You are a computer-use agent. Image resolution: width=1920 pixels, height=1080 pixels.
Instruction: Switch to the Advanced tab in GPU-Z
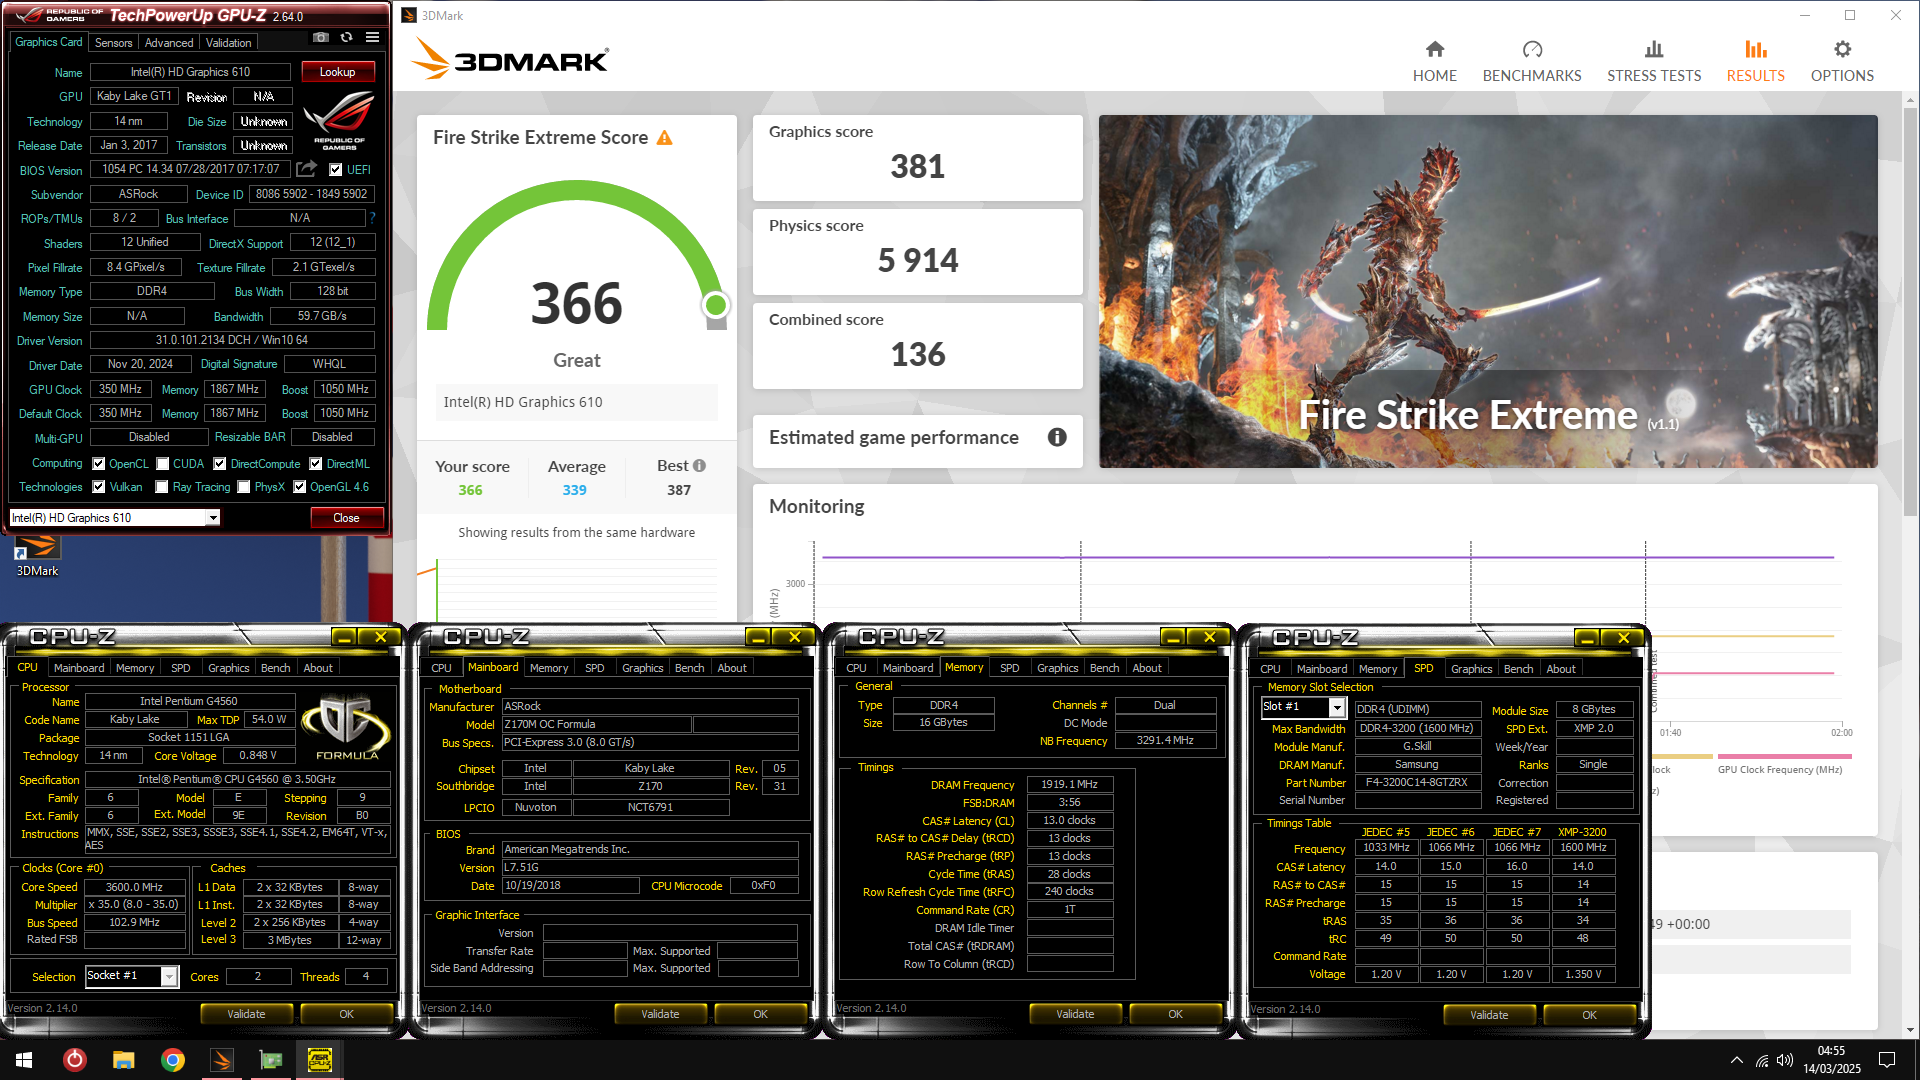[168, 42]
